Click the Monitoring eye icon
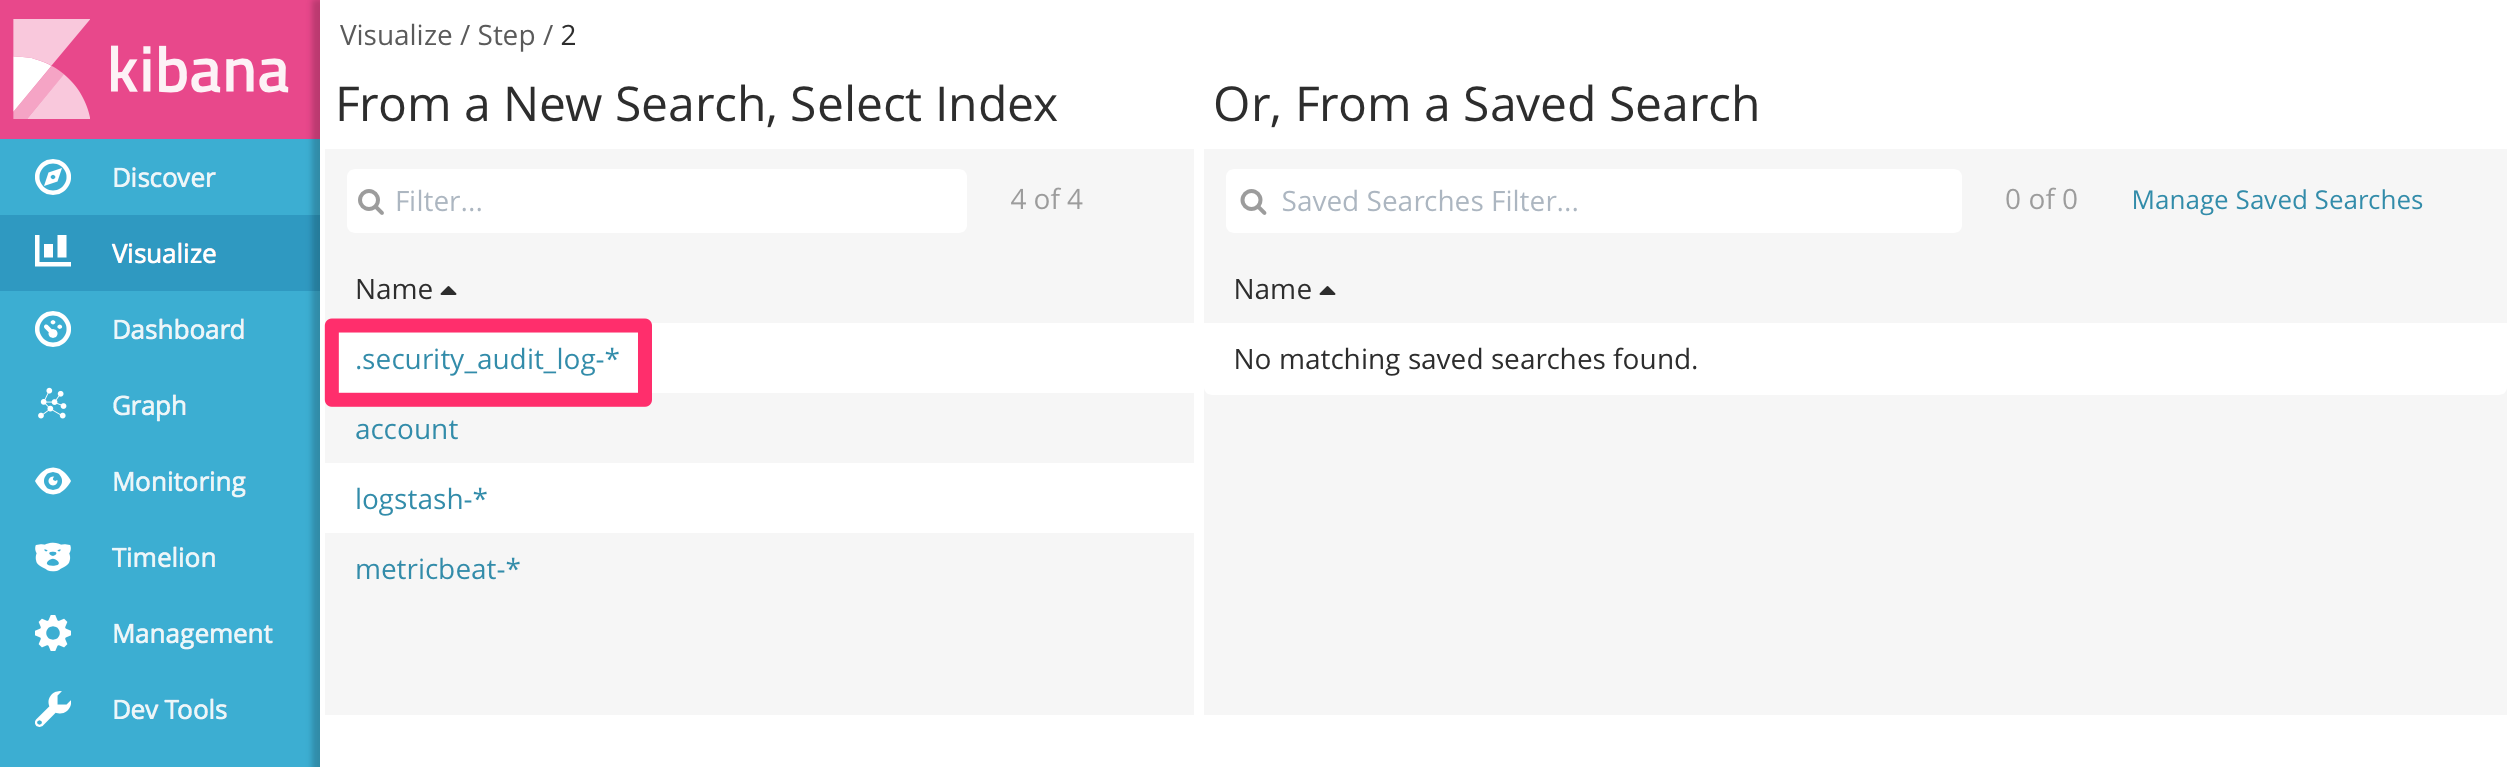The height and width of the screenshot is (767, 2512). click(53, 481)
